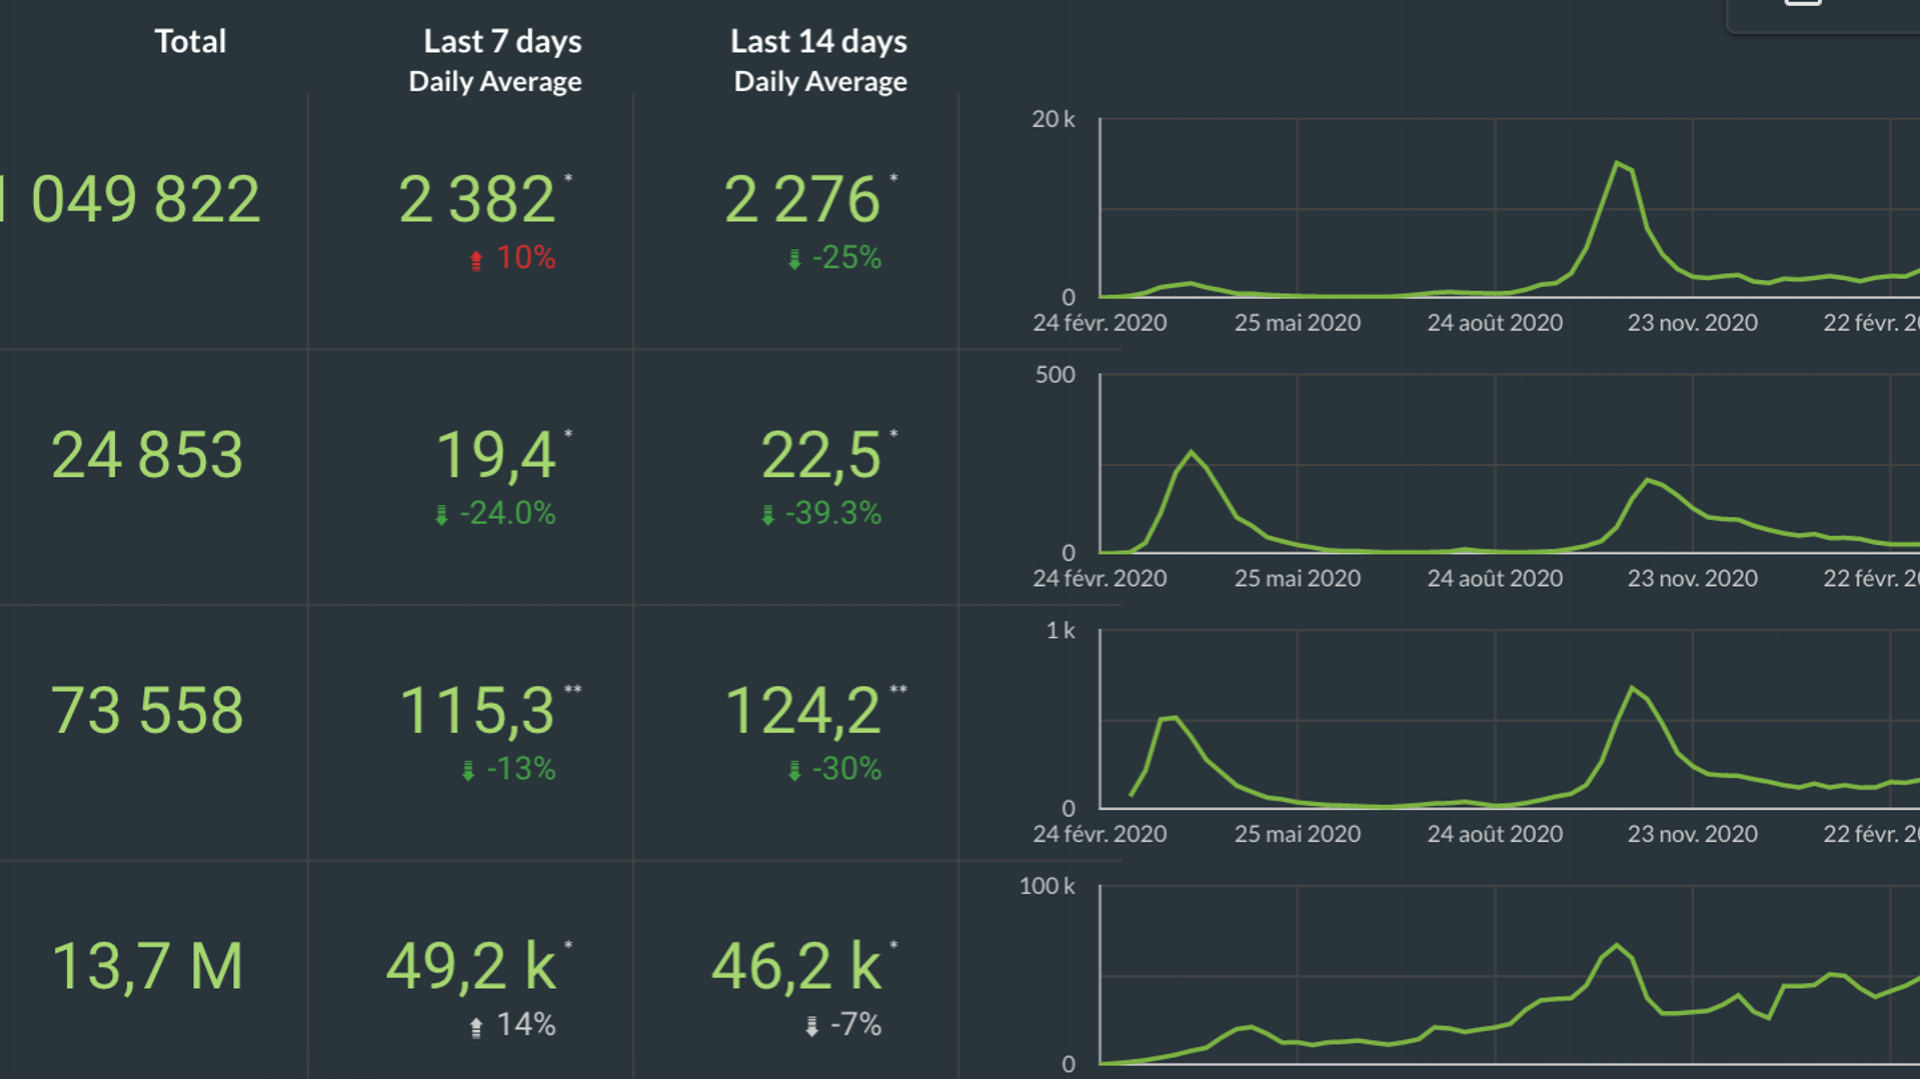The image size is (1920, 1079).
Task: Click the down arrow next to -39.3%
Action: click(x=767, y=515)
